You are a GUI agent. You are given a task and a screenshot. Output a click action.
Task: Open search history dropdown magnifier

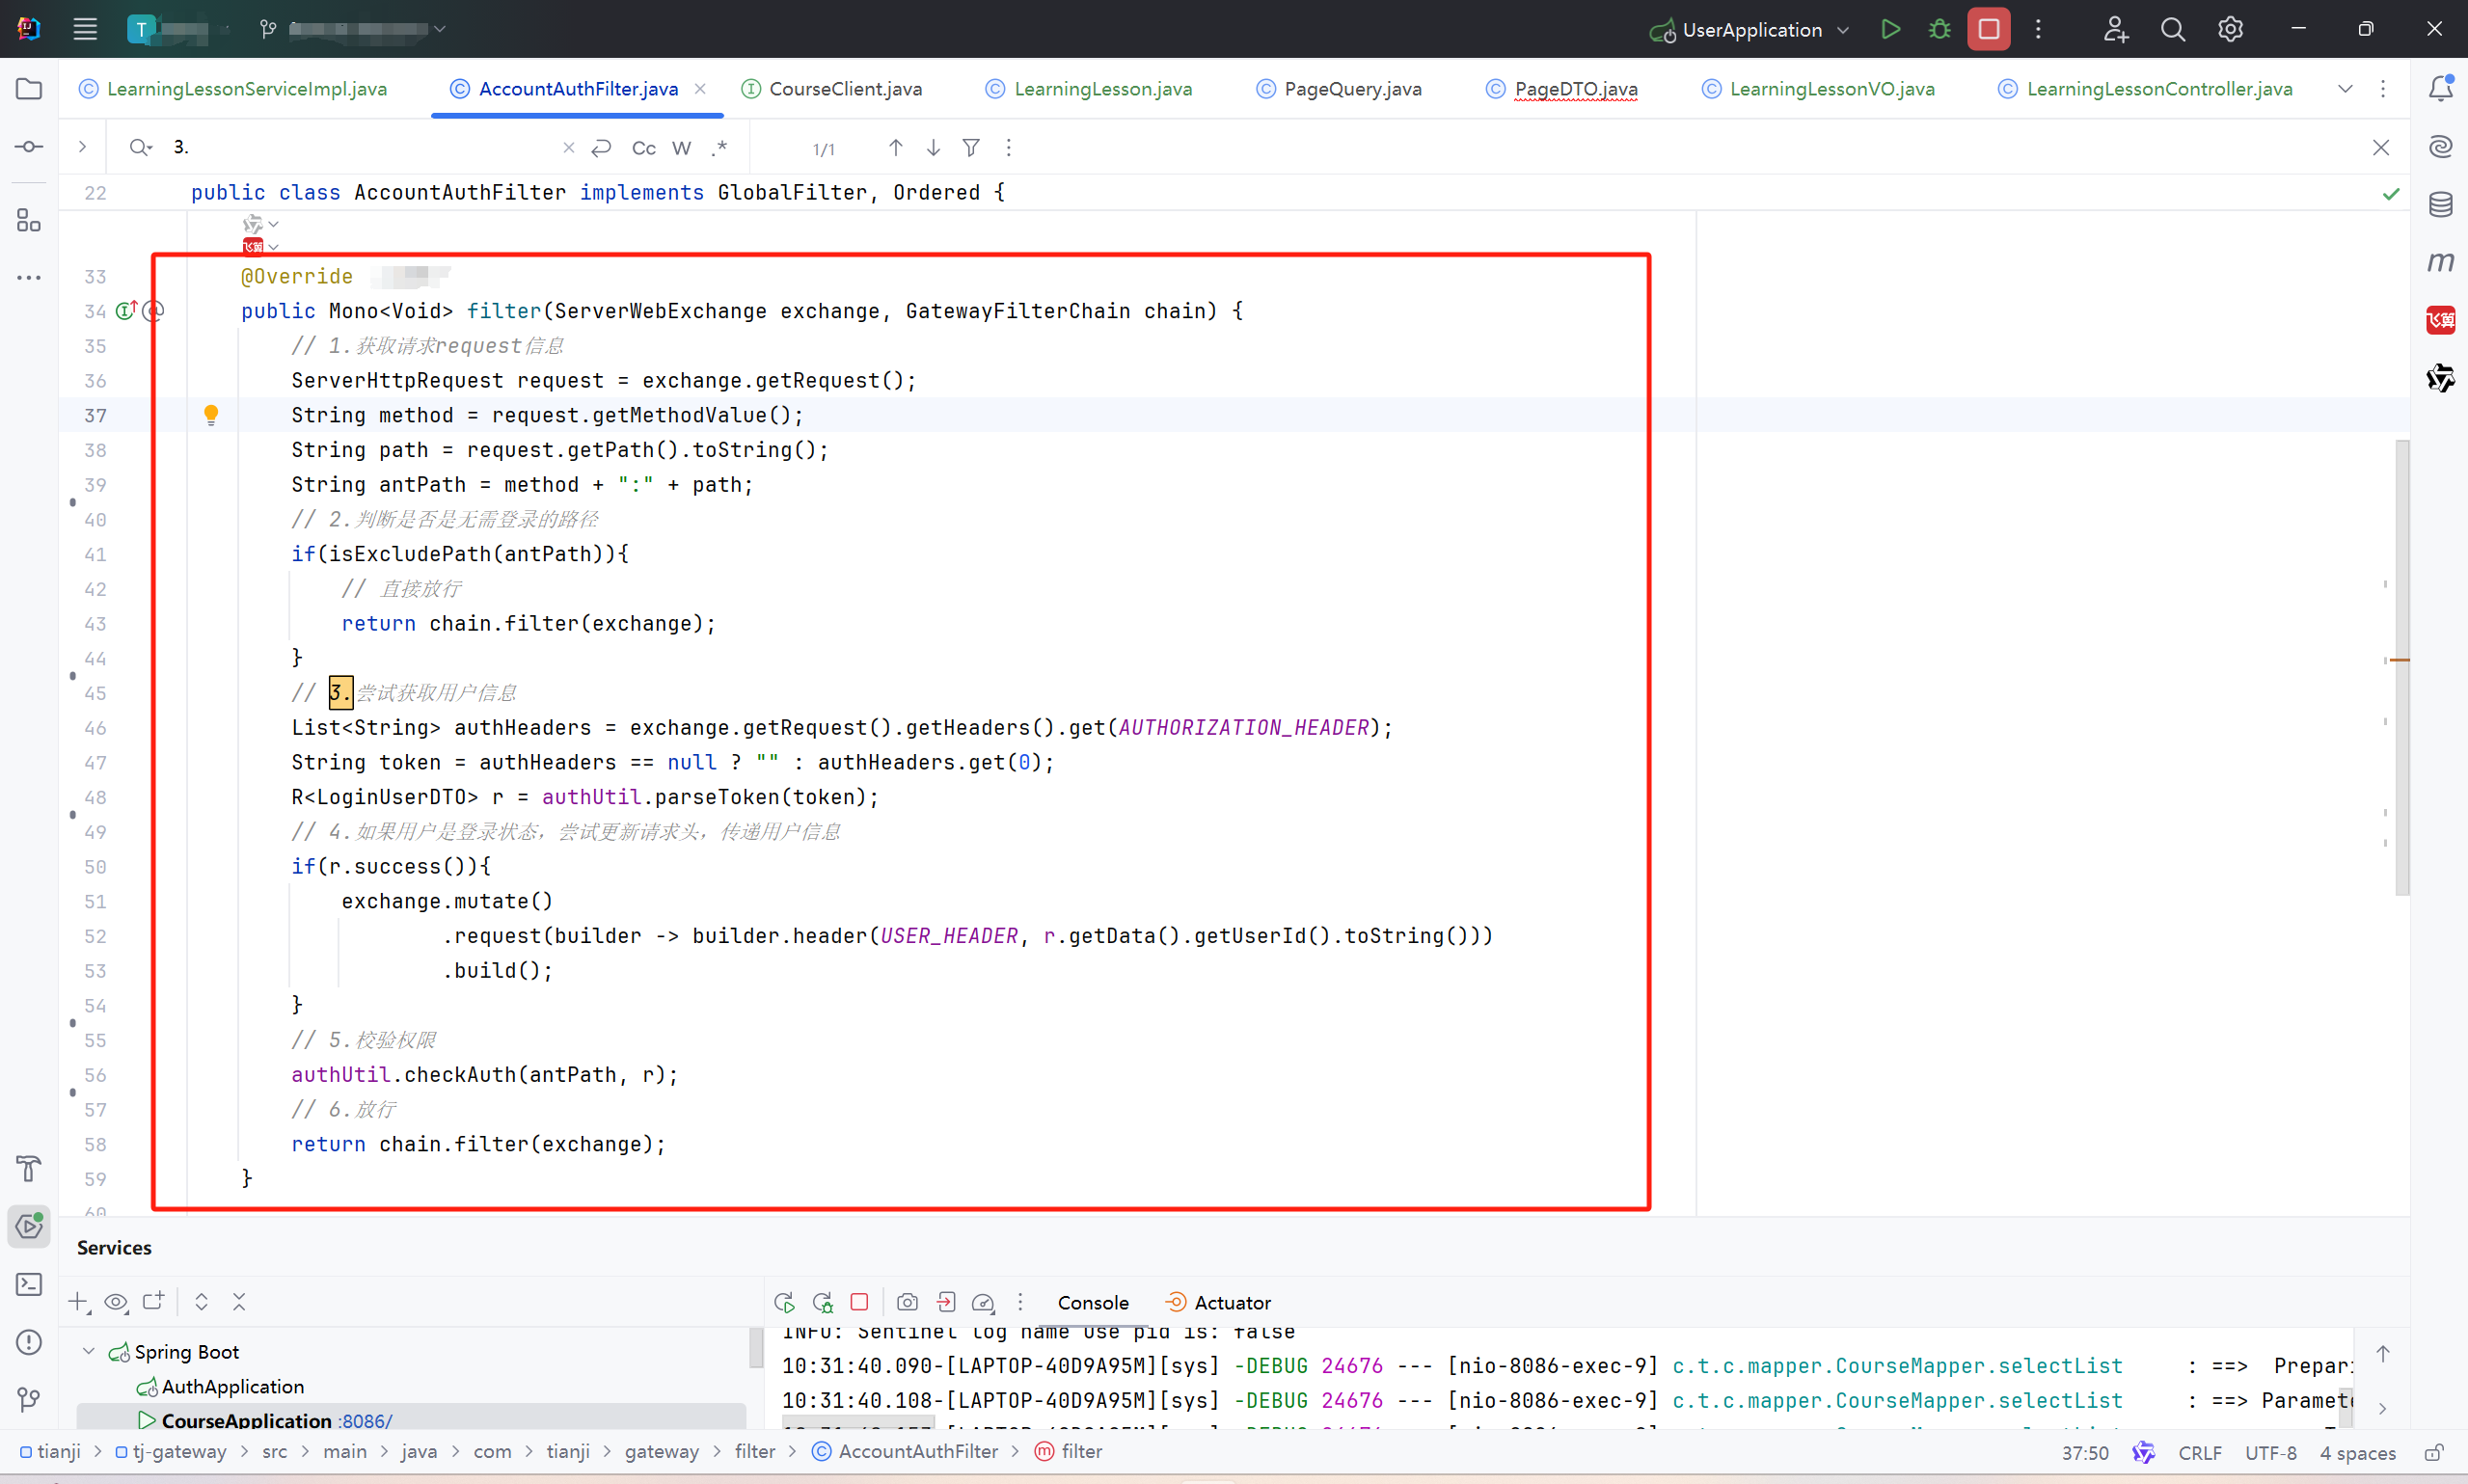click(x=140, y=148)
